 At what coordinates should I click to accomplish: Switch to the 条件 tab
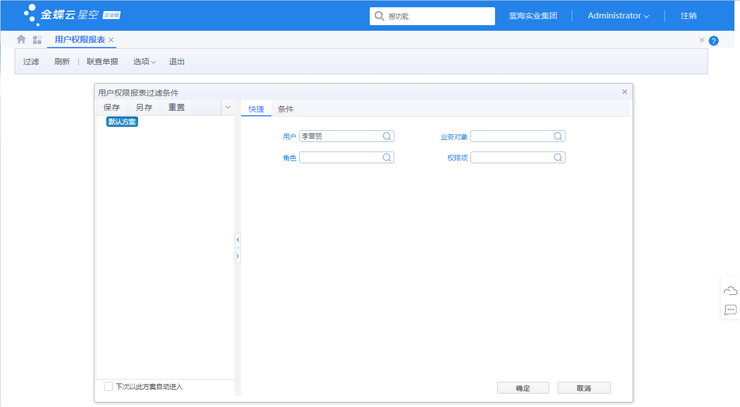[x=286, y=109]
